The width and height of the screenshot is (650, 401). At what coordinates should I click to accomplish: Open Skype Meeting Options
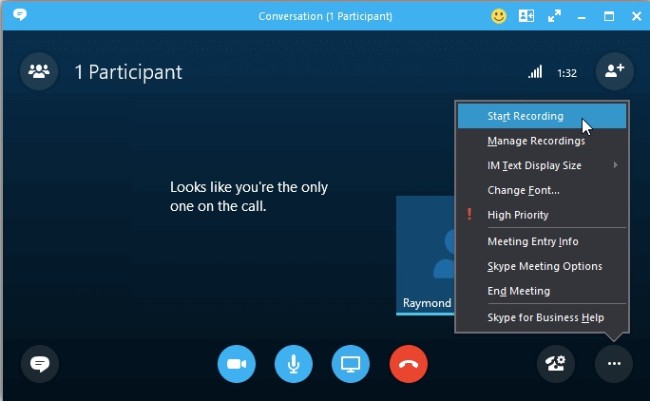[x=542, y=266]
